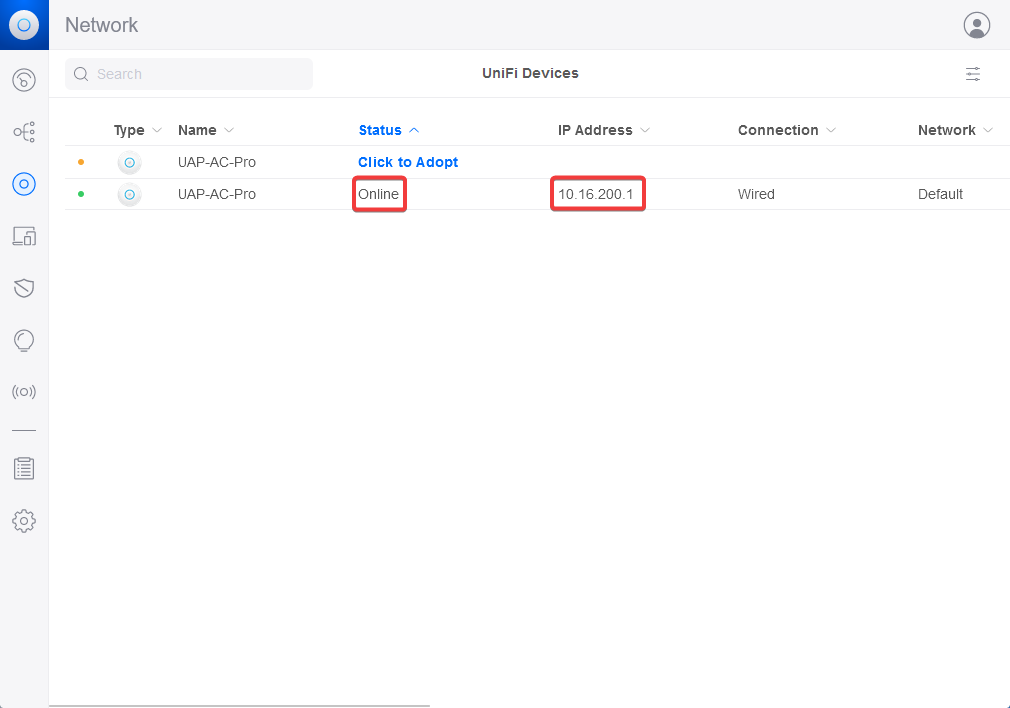
Task: Open the System Log list icon
Action: pos(24,468)
